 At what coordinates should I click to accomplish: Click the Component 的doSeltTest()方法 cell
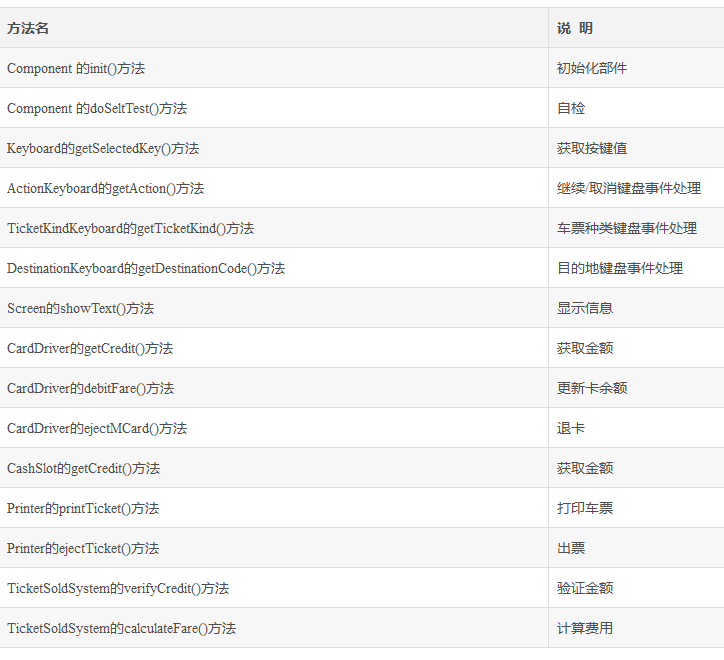(x=274, y=108)
